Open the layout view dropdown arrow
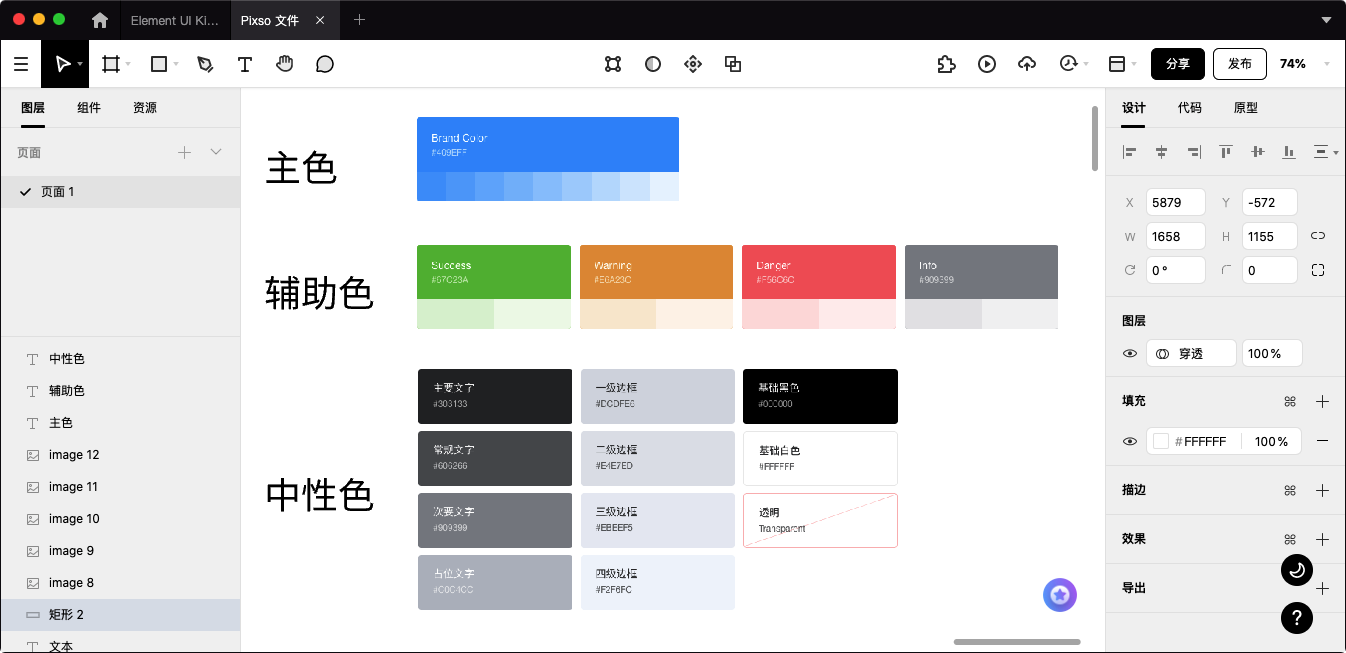This screenshot has height=653, width=1346. 1134,65
